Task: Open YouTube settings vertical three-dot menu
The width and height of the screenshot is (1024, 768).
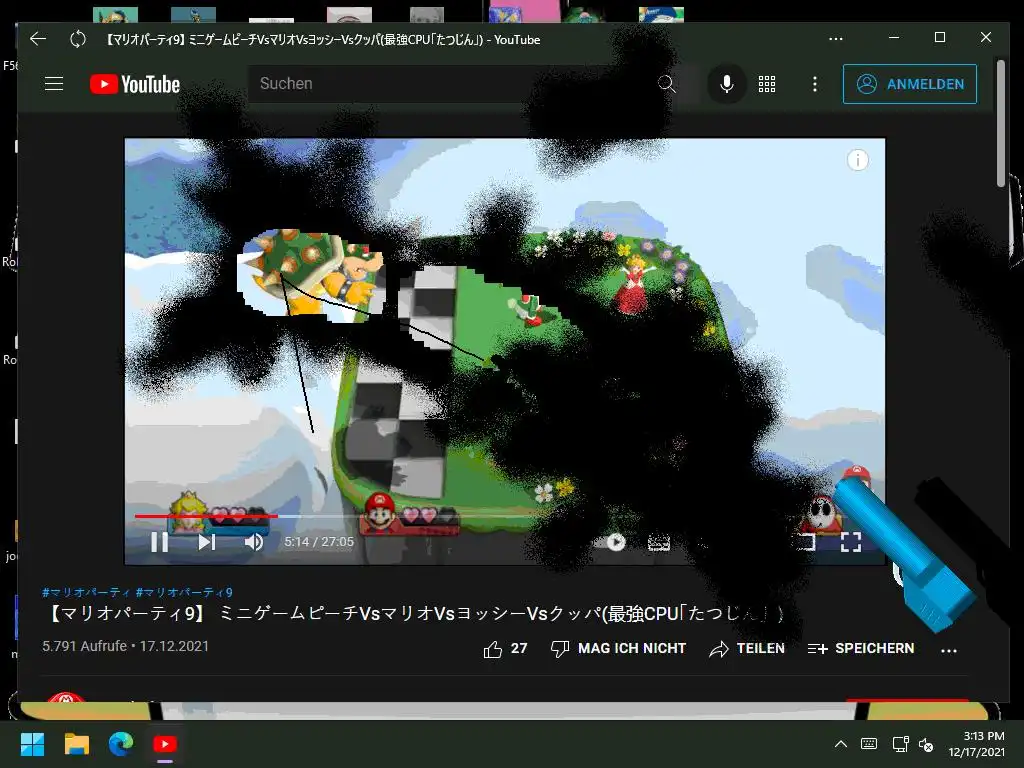Action: (x=814, y=84)
